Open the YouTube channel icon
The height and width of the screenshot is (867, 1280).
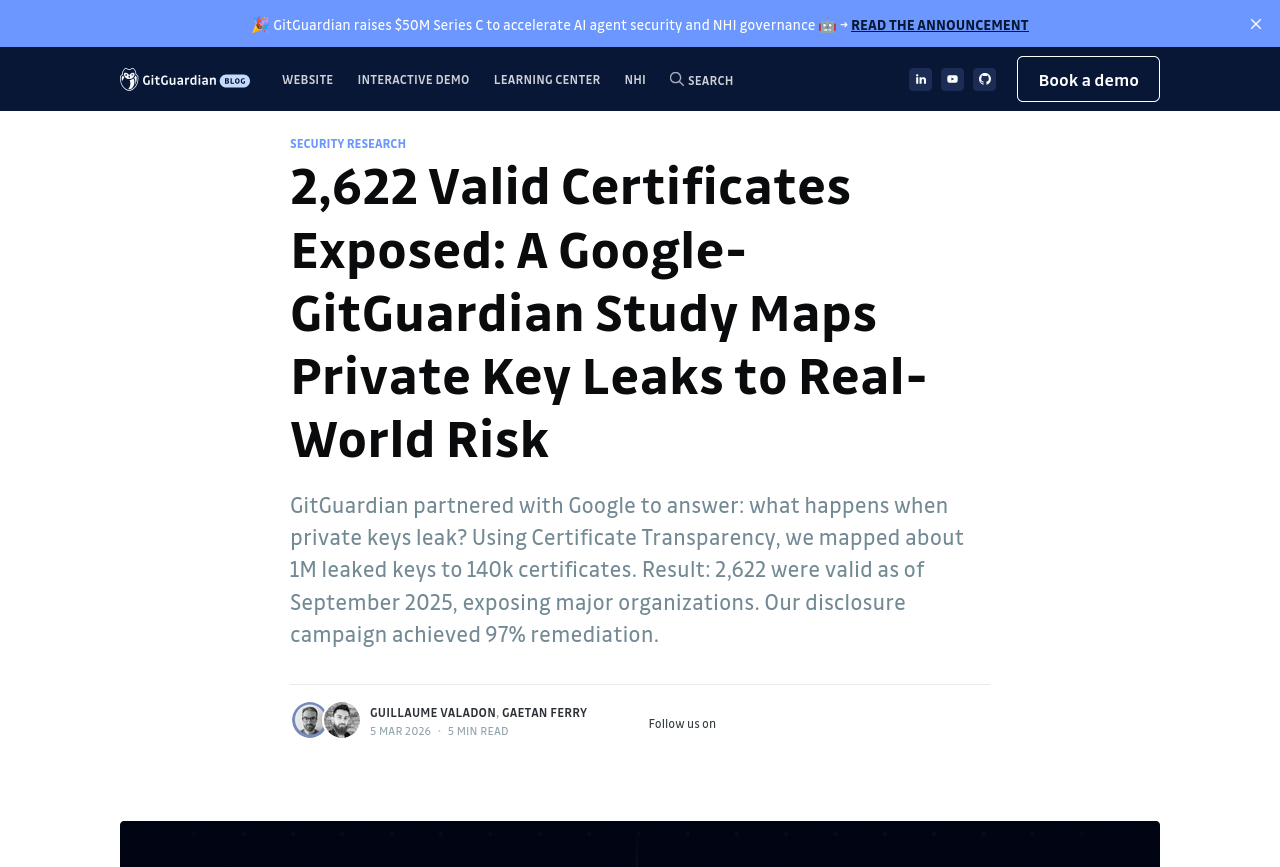click(x=952, y=79)
